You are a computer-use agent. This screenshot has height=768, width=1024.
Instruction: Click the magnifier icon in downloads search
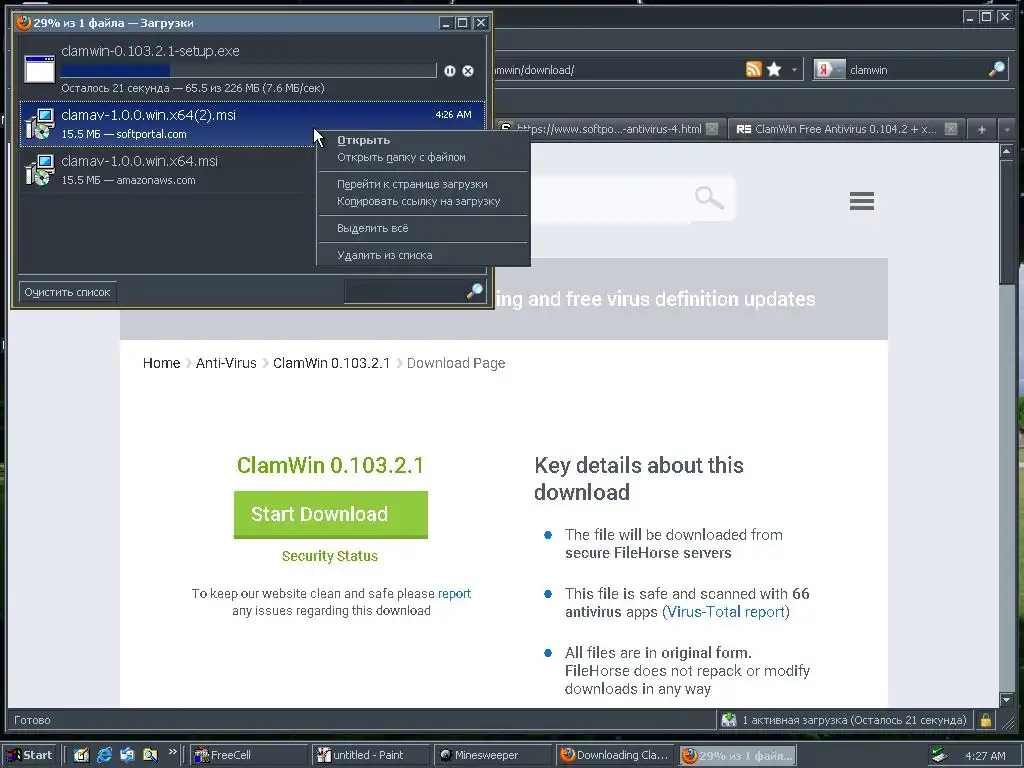pyautogui.click(x=475, y=291)
